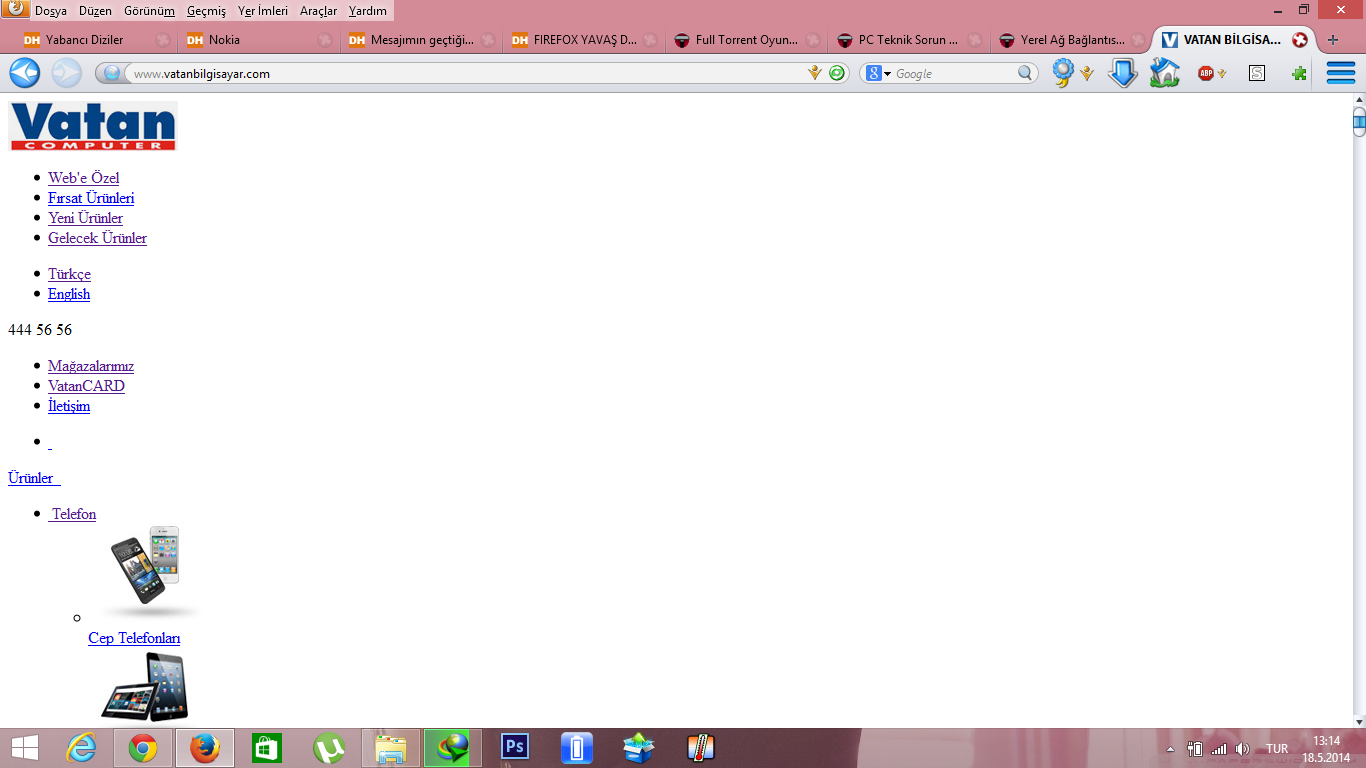Open the Yer İmleri menu
Image resolution: width=1366 pixels, height=768 pixels.
pyautogui.click(x=263, y=11)
